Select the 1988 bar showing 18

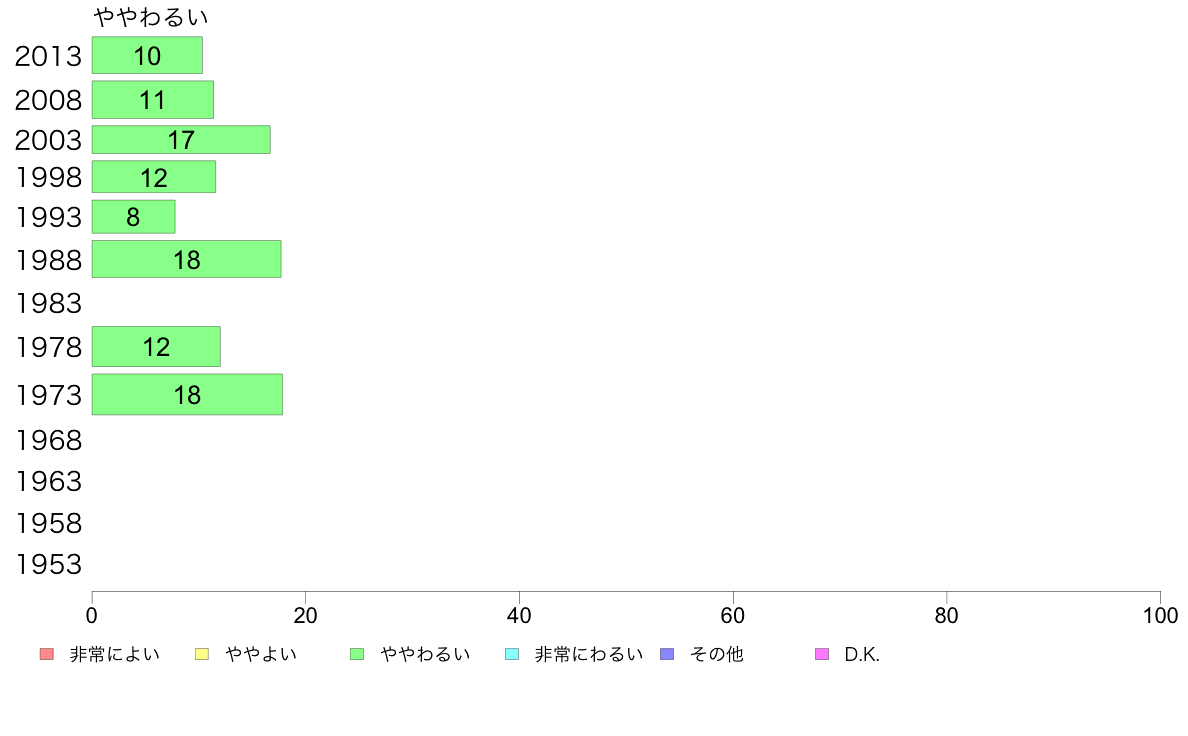click(186, 259)
